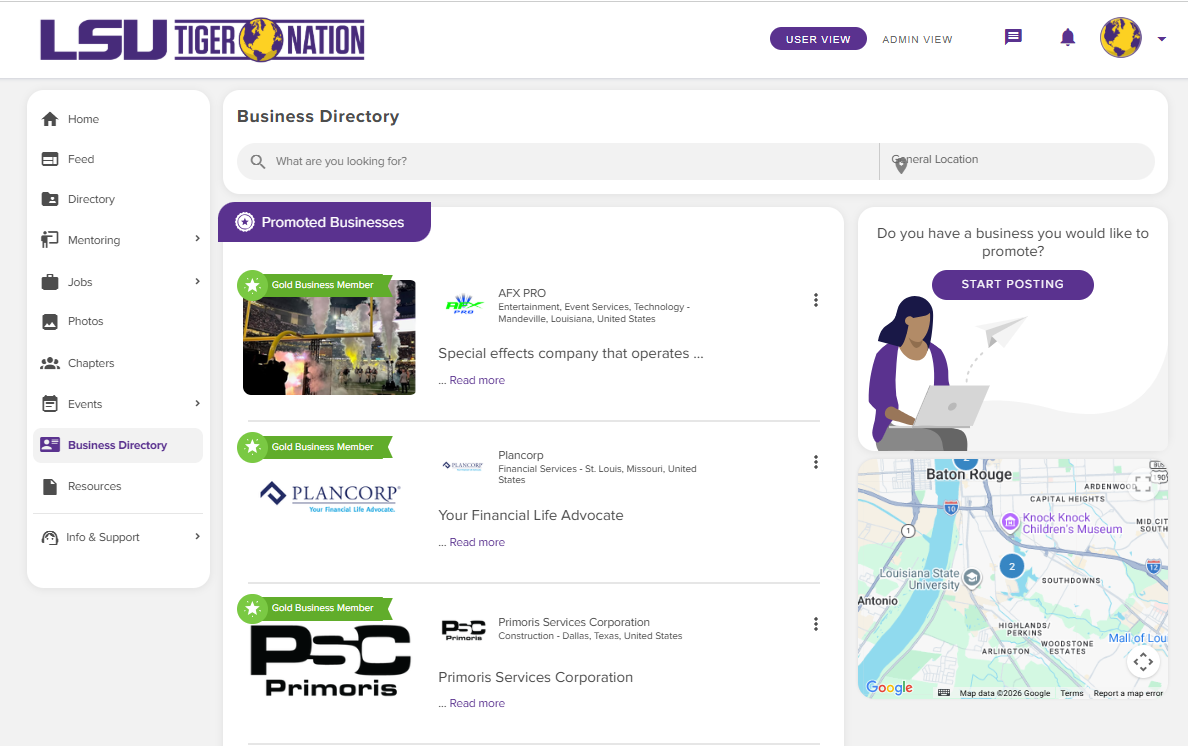This screenshot has width=1188, height=746.
Task: Open the Primoris Services Corporation title
Action: point(574,622)
